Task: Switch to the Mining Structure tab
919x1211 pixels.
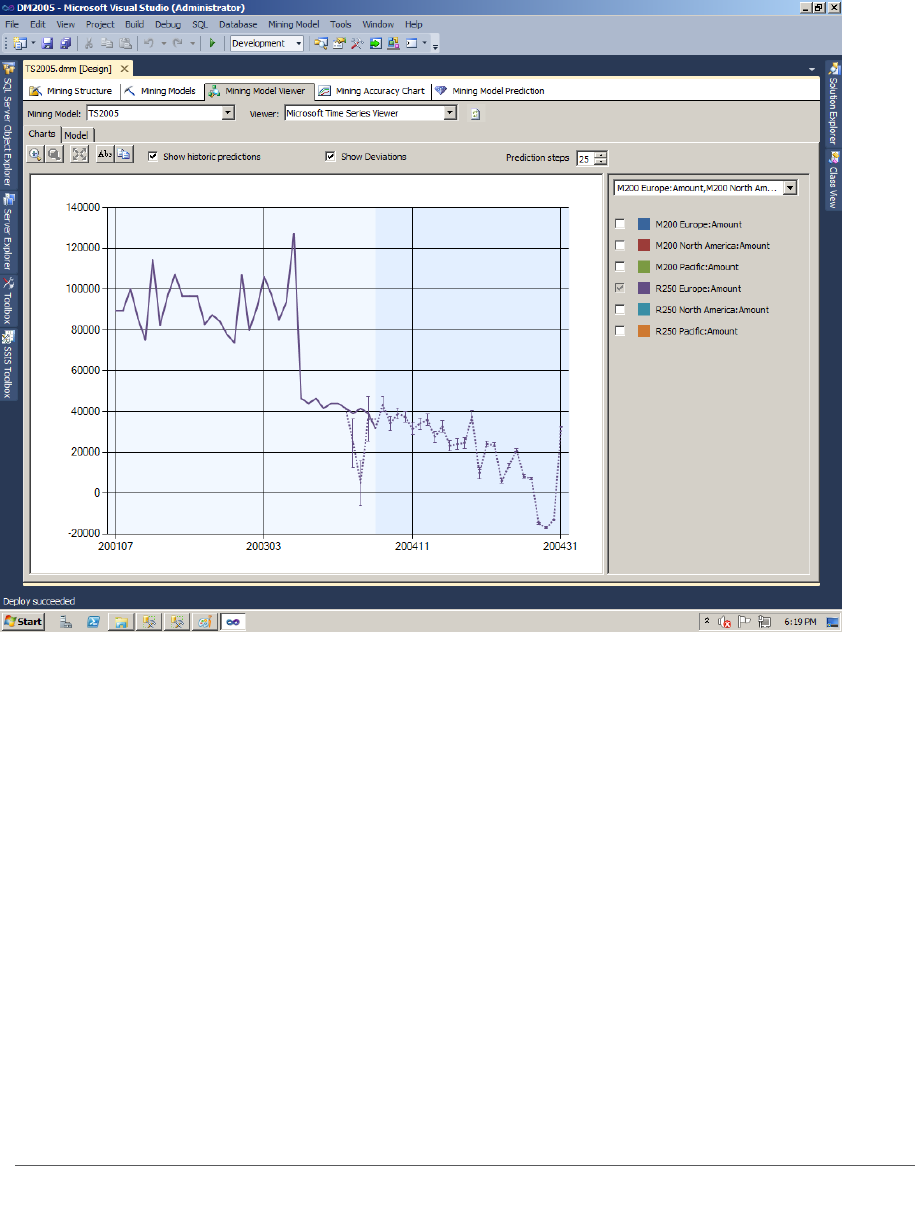Action: pos(70,91)
